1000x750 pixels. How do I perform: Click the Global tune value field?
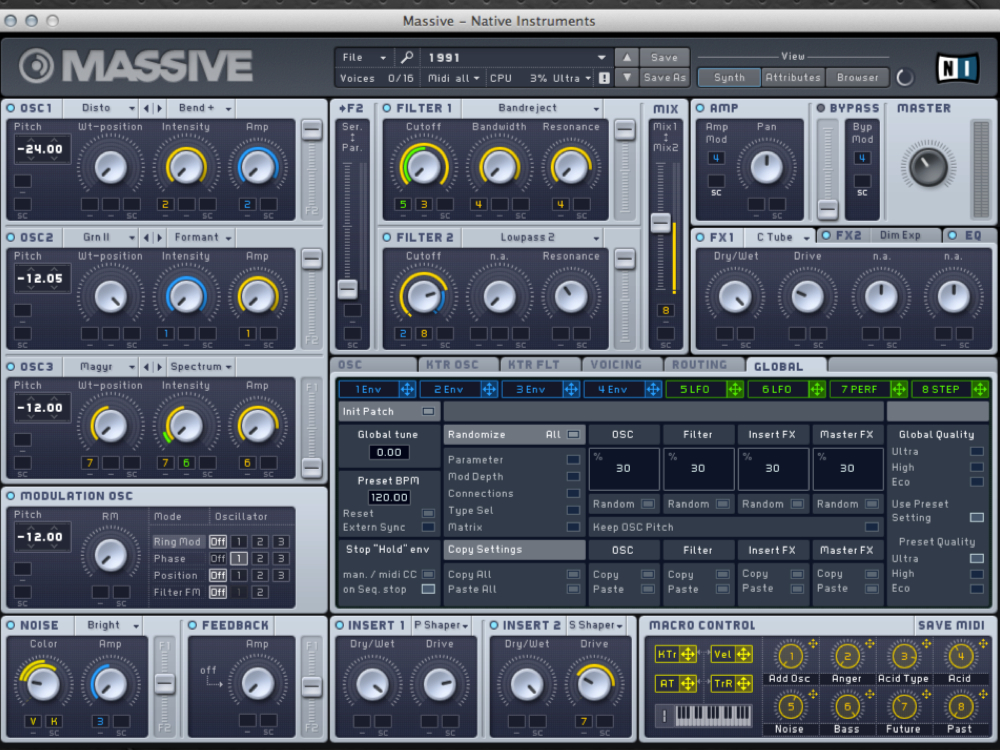click(388, 452)
